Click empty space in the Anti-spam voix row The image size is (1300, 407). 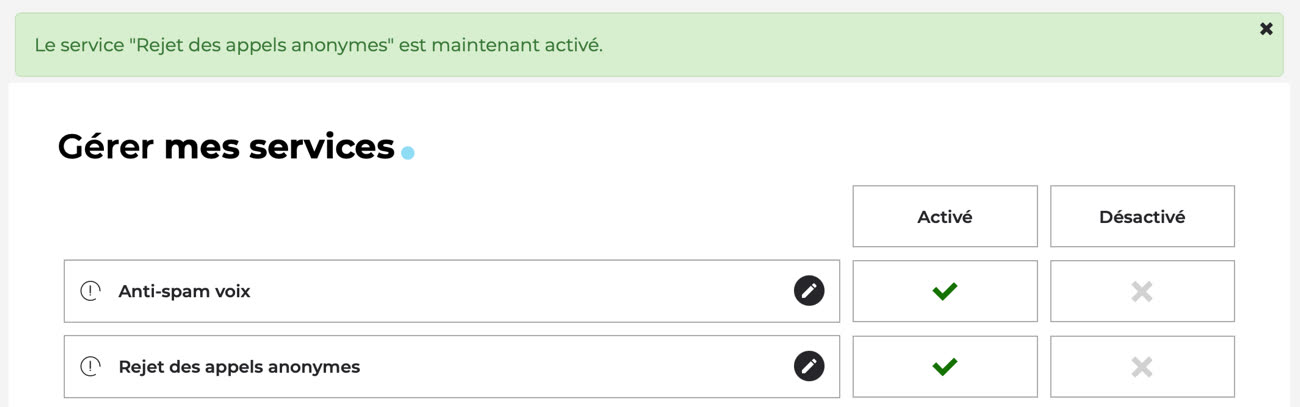pyautogui.click(x=520, y=292)
